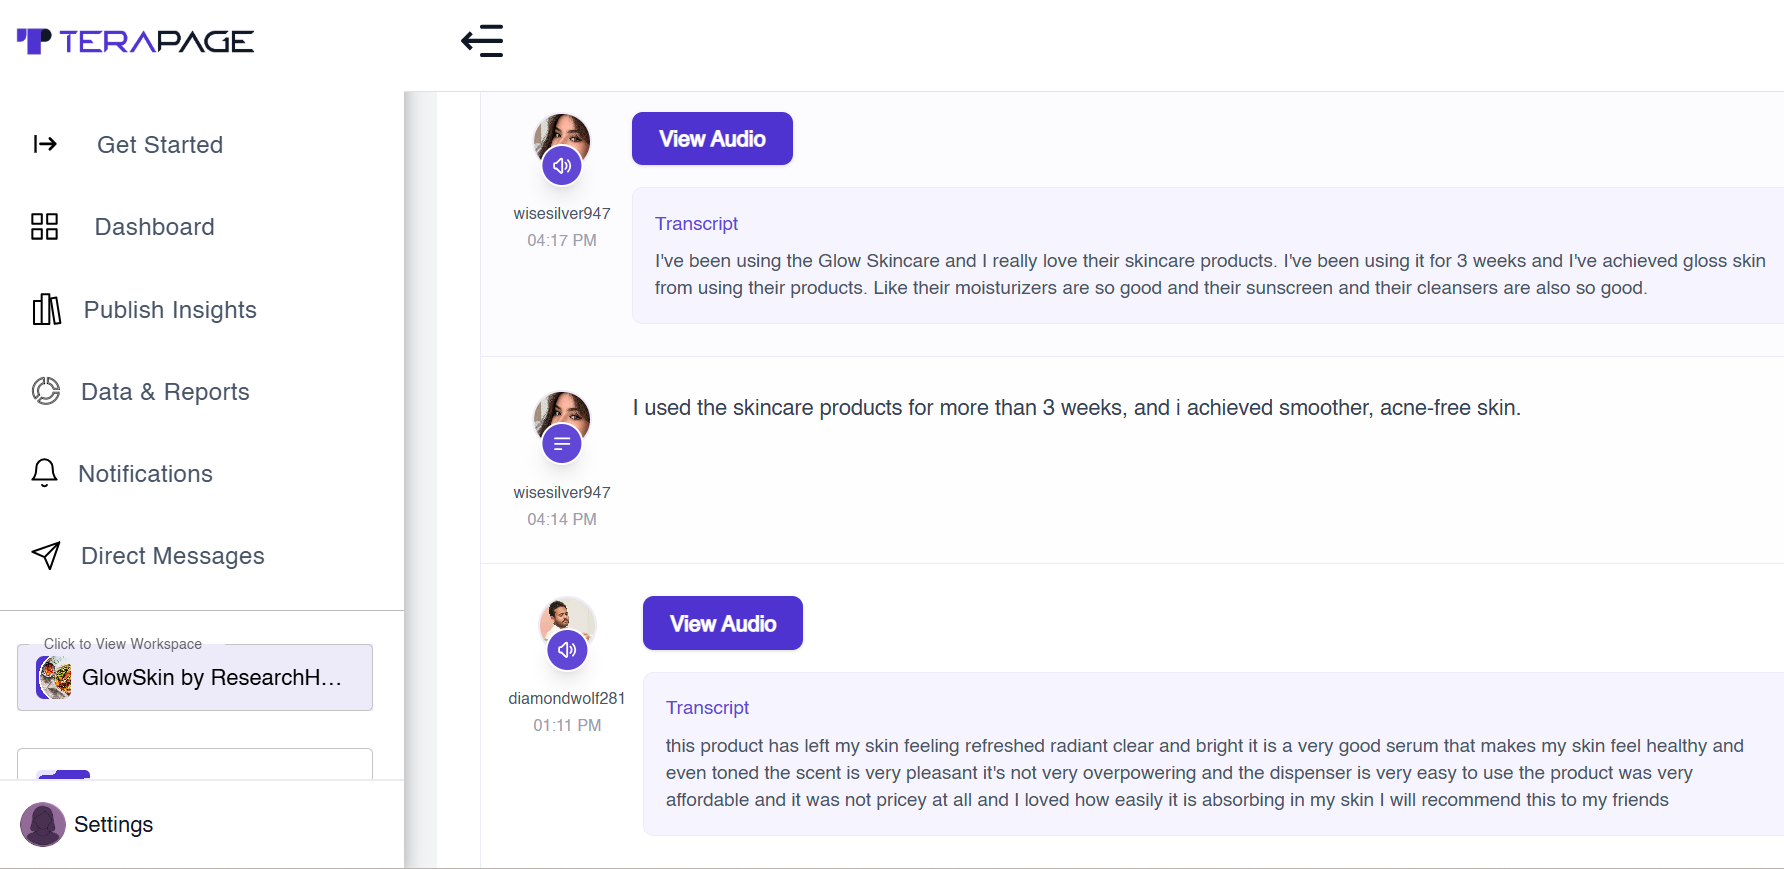Click the Direct Messages paper plane icon

pos(46,555)
